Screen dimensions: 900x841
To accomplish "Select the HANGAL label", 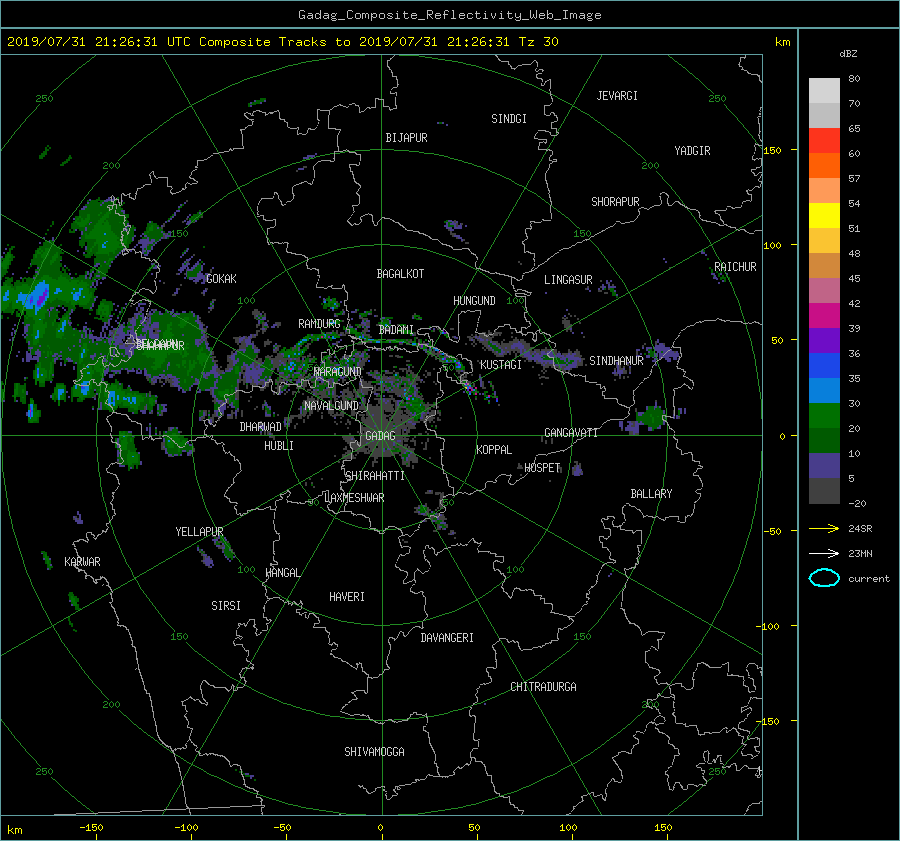I will tap(282, 573).
